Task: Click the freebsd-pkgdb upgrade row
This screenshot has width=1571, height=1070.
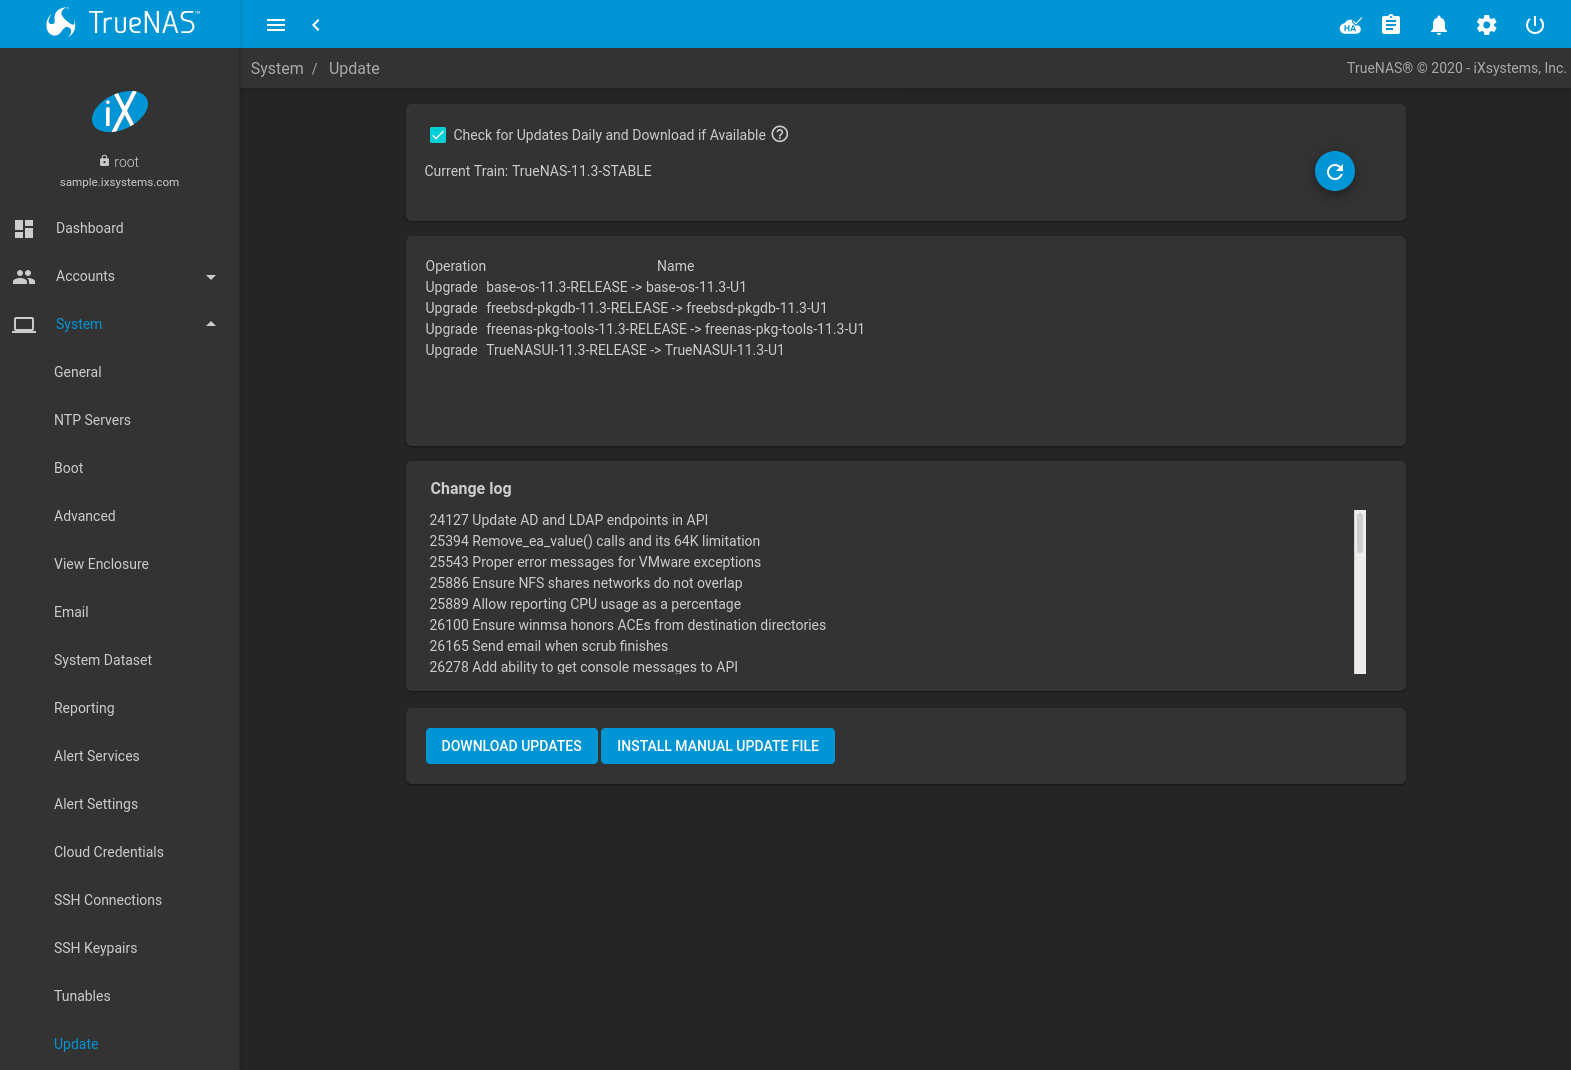Action: click(626, 308)
